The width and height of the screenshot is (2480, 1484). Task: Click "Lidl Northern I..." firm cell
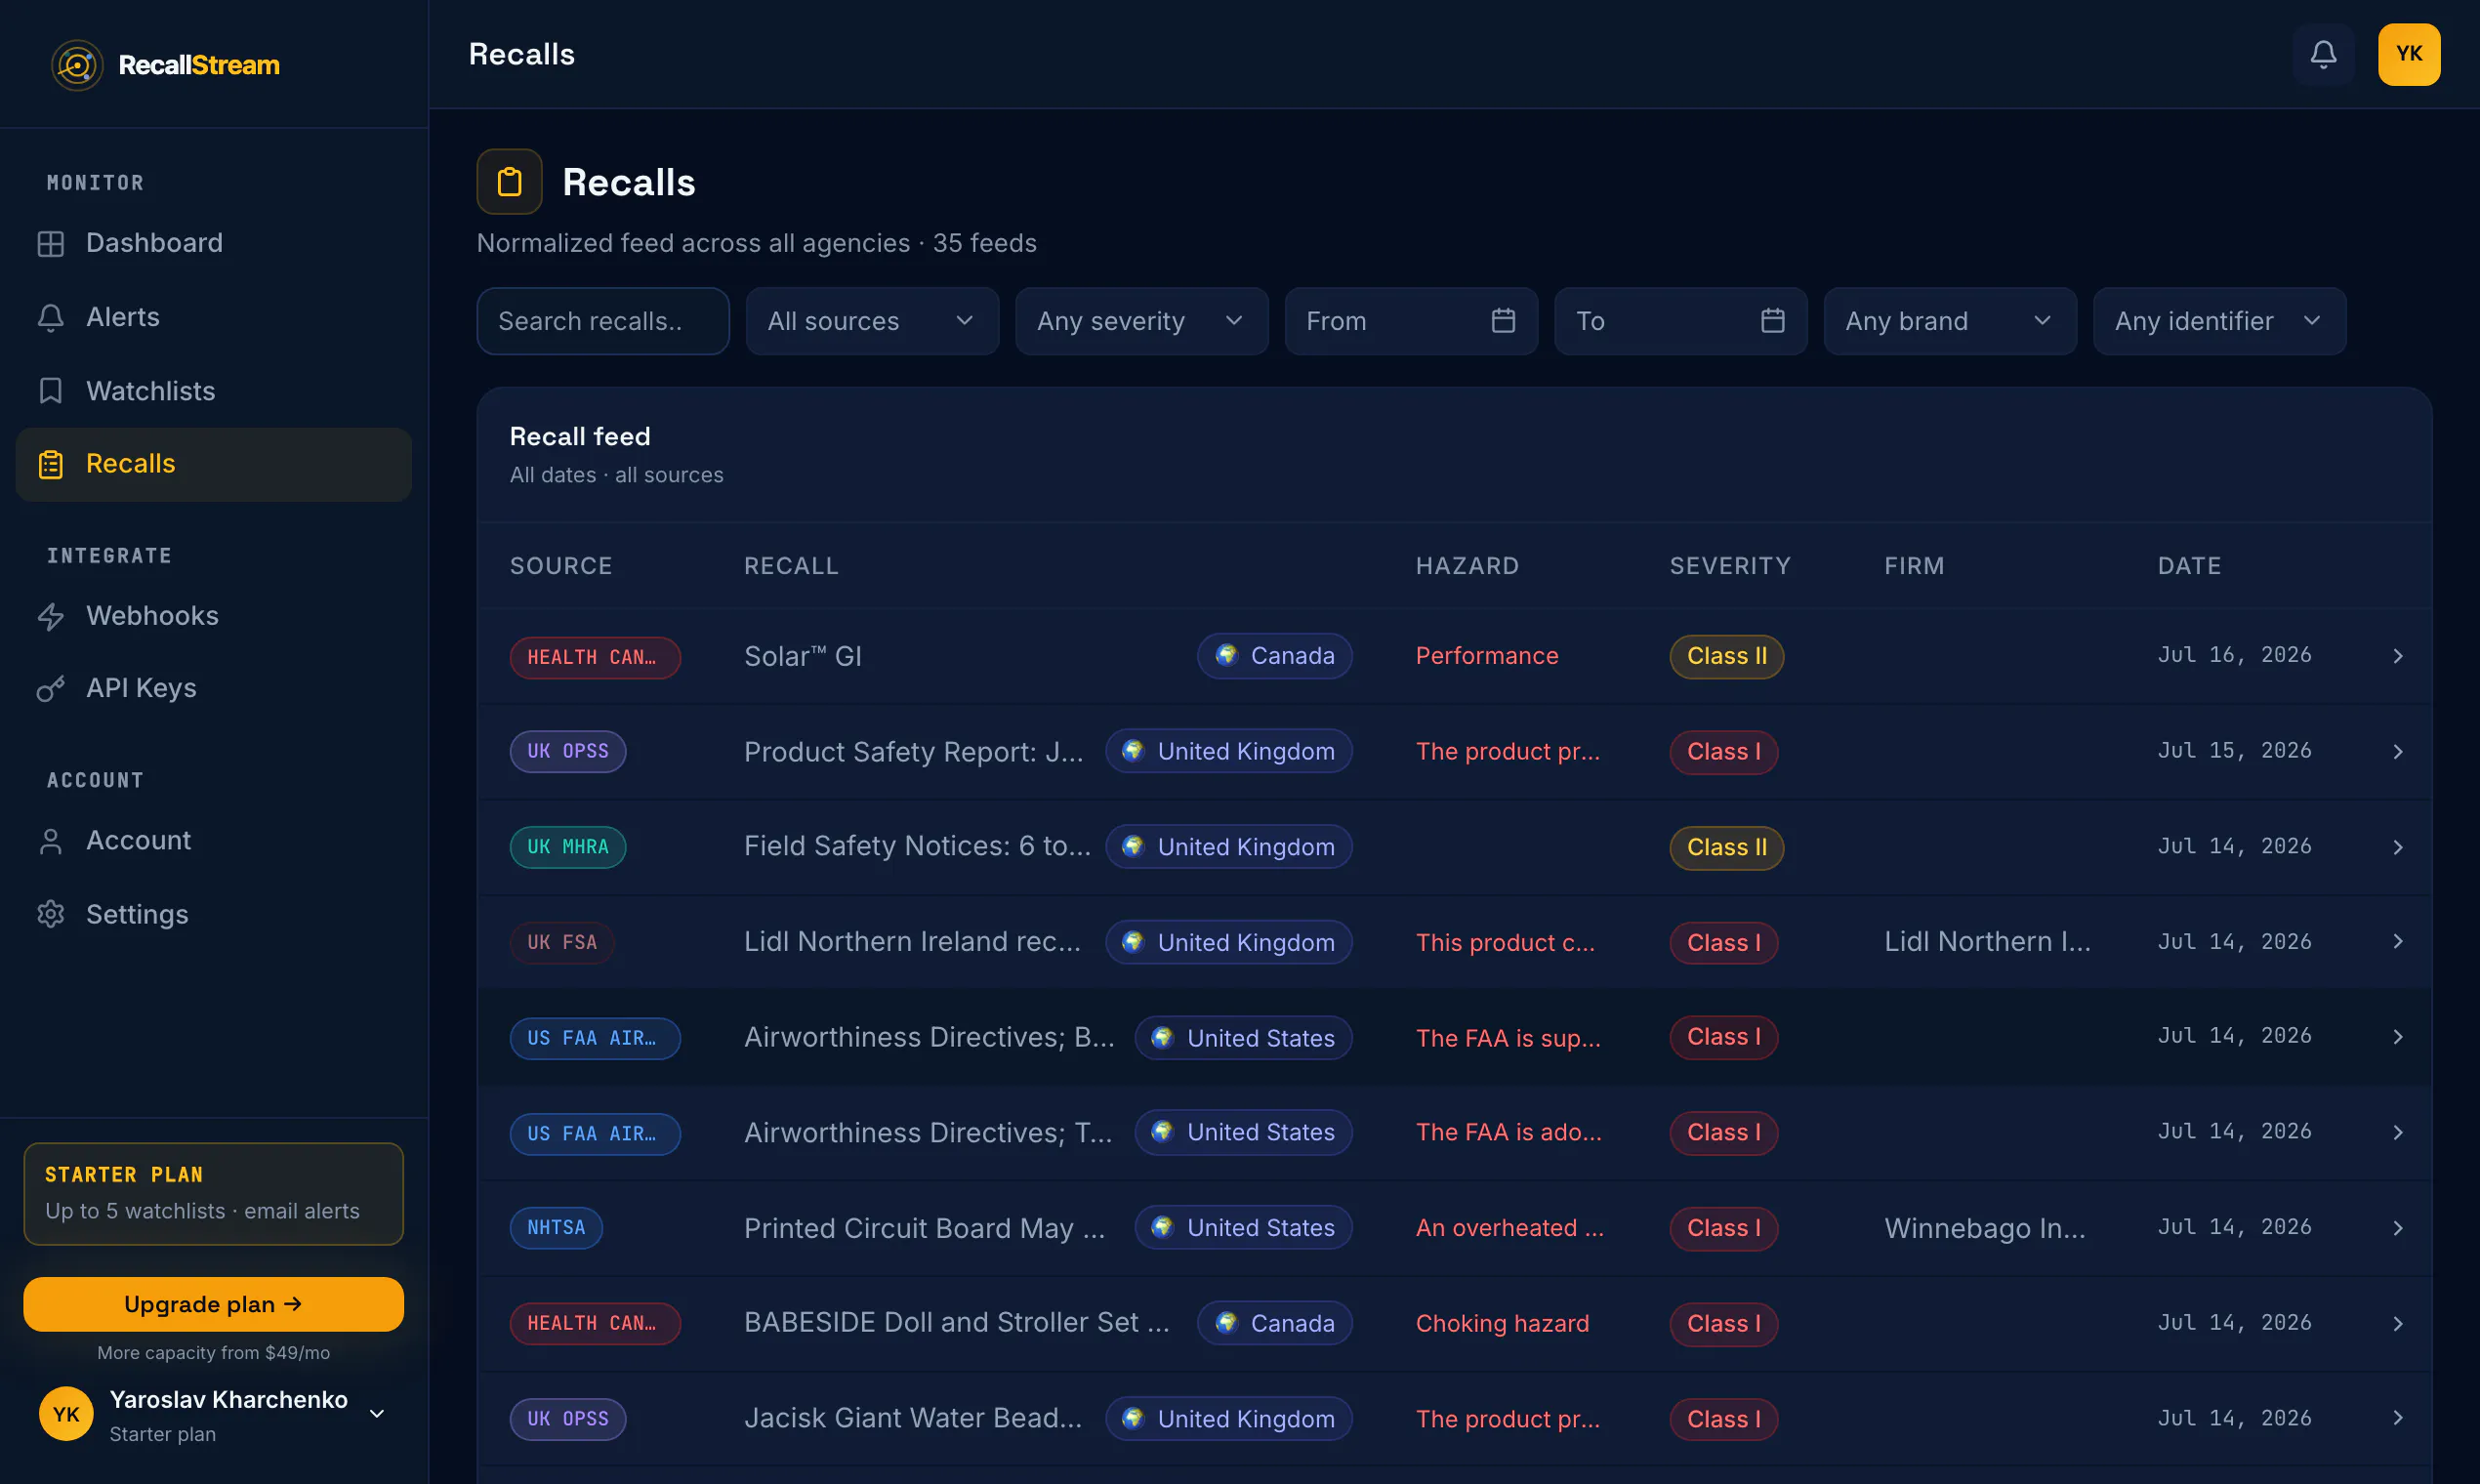(x=1987, y=942)
